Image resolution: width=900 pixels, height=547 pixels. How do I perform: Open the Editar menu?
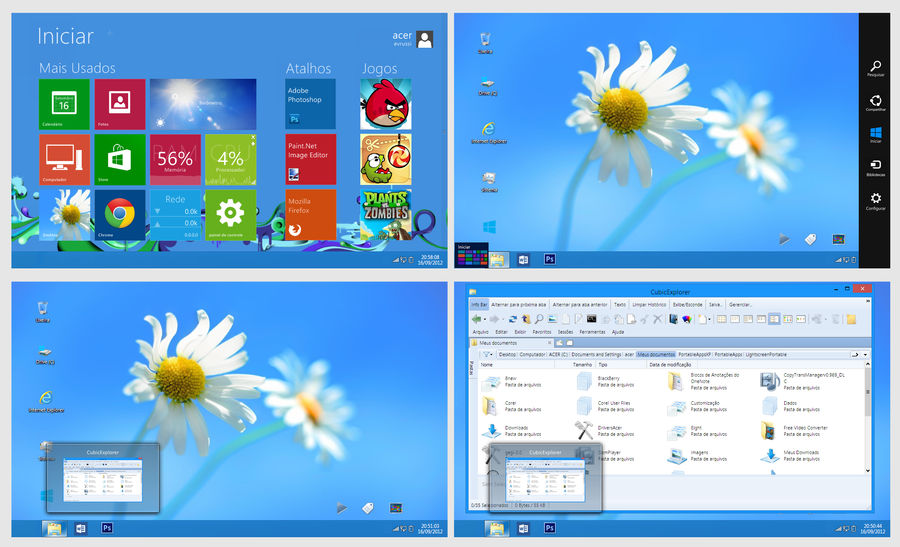[x=501, y=332]
